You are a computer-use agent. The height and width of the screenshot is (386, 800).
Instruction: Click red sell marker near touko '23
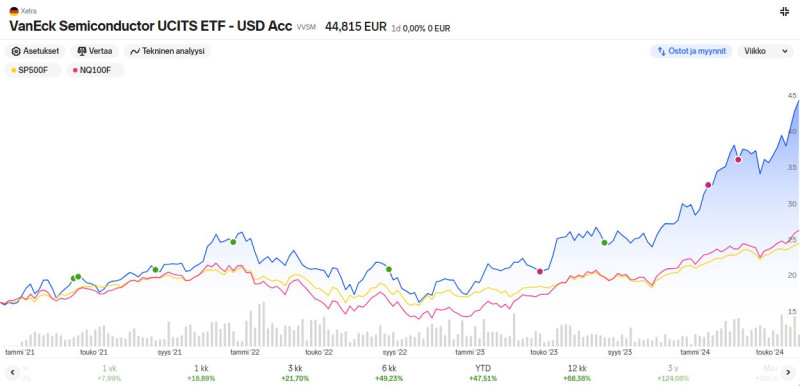pyautogui.click(x=540, y=271)
